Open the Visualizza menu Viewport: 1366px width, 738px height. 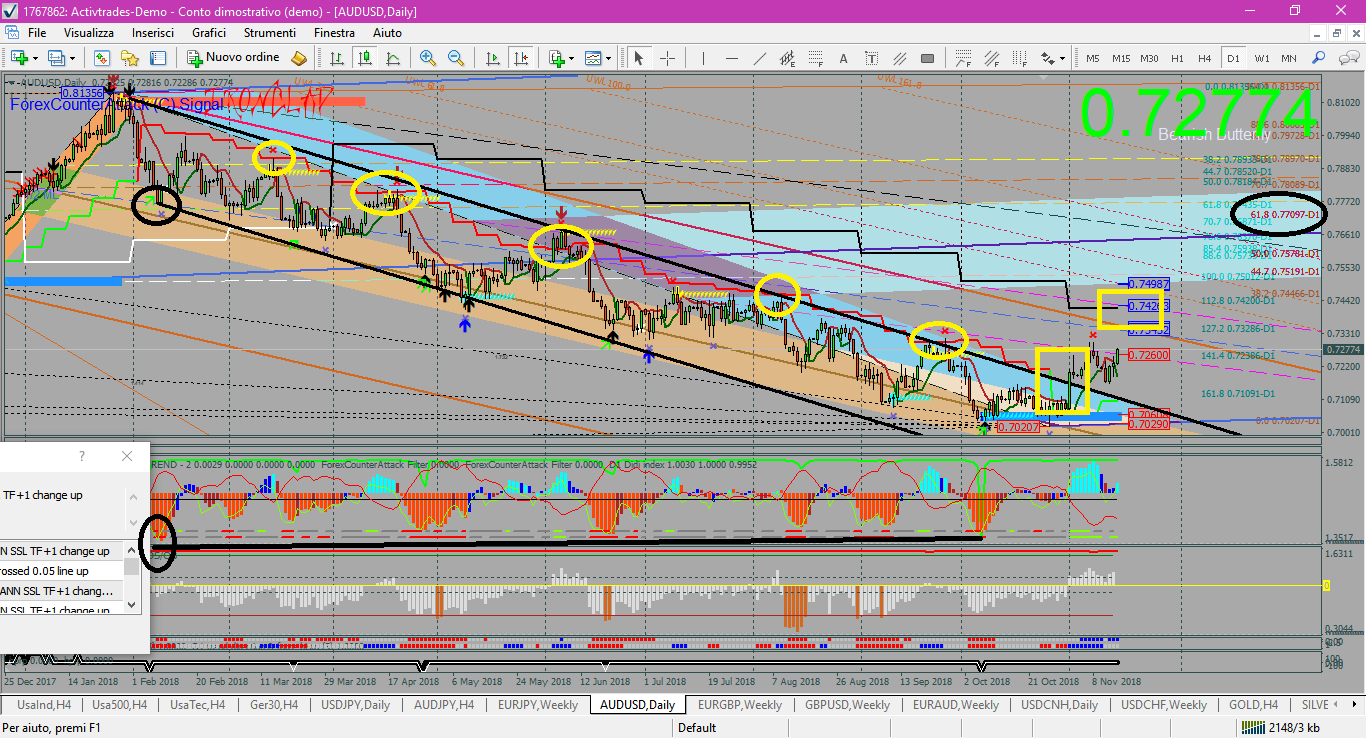[x=89, y=33]
